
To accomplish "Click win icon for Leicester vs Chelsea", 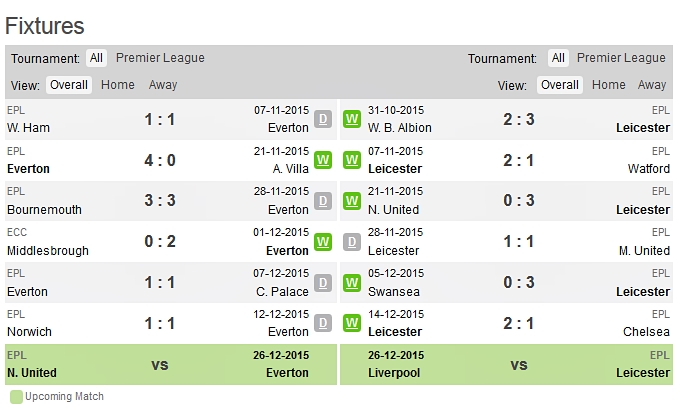I will (352, 324).
